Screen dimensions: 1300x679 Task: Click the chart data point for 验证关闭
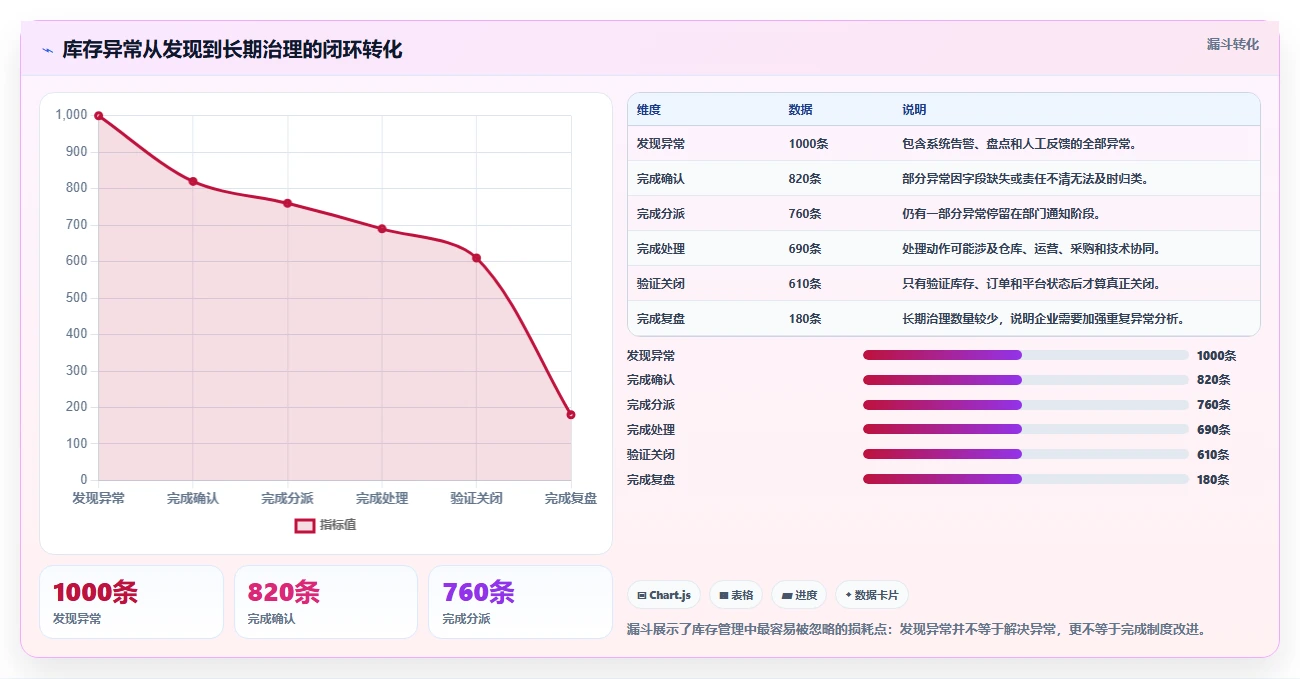pos(476,258)
